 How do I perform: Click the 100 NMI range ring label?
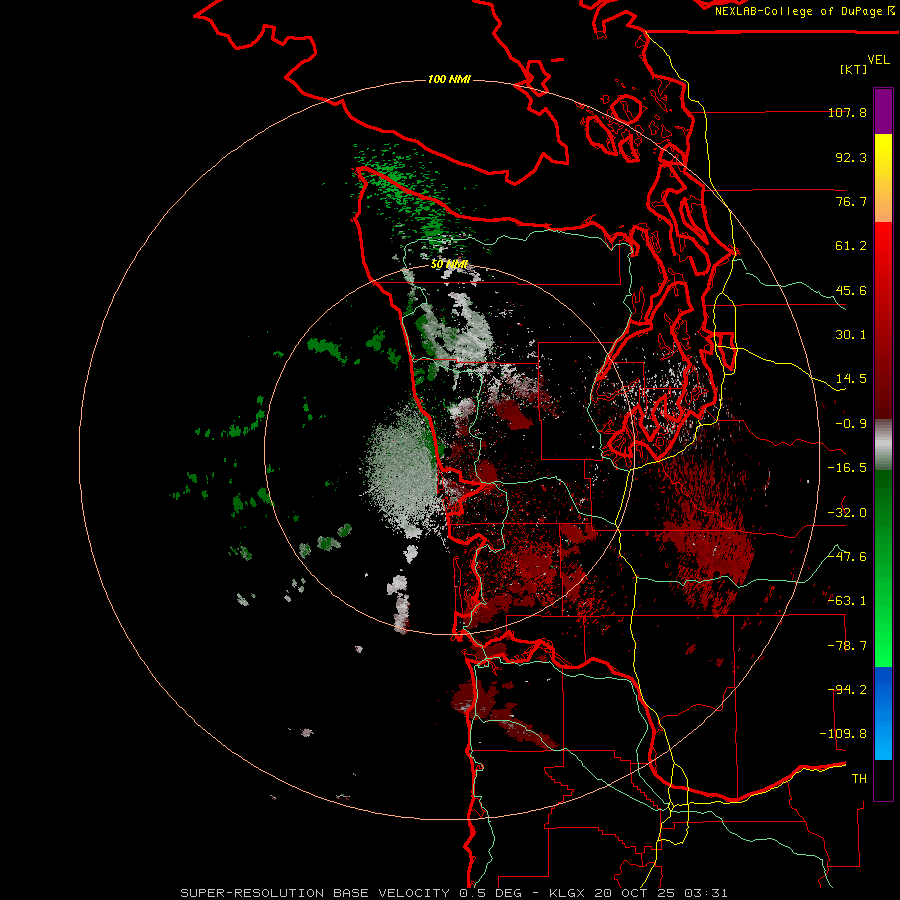449,79
